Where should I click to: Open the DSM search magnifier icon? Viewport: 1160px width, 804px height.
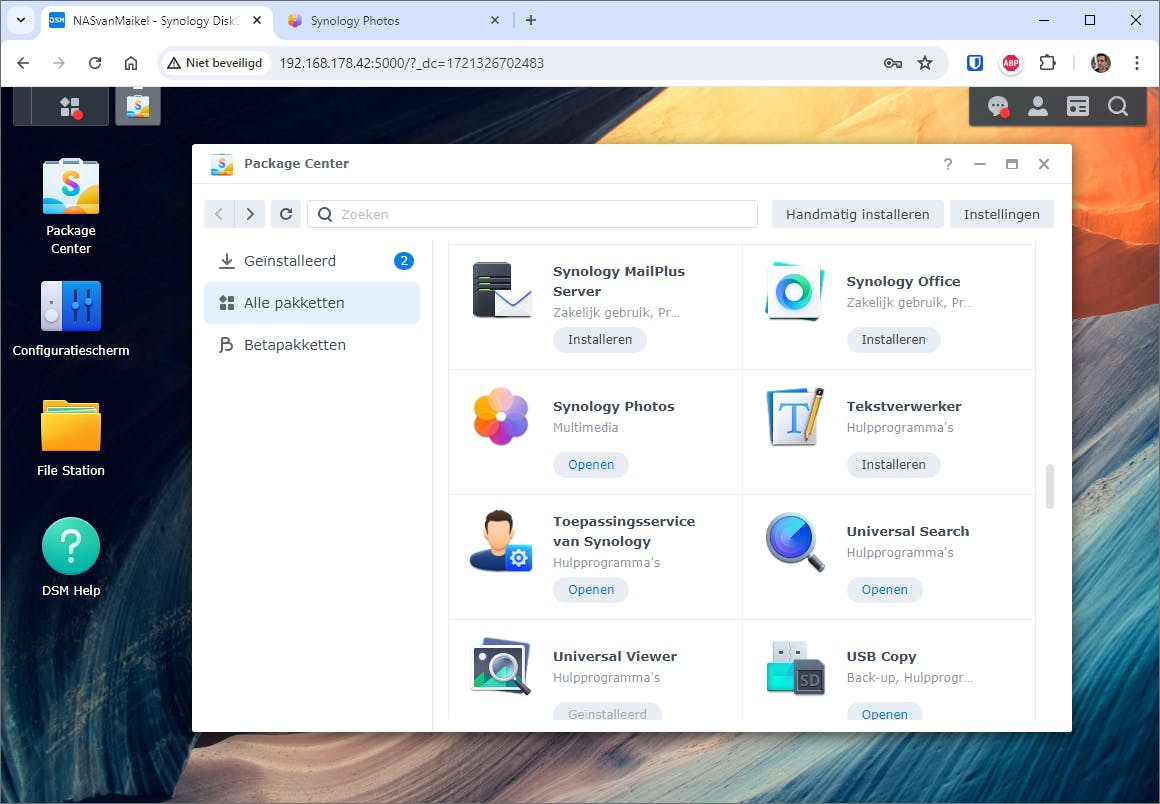1118,107
